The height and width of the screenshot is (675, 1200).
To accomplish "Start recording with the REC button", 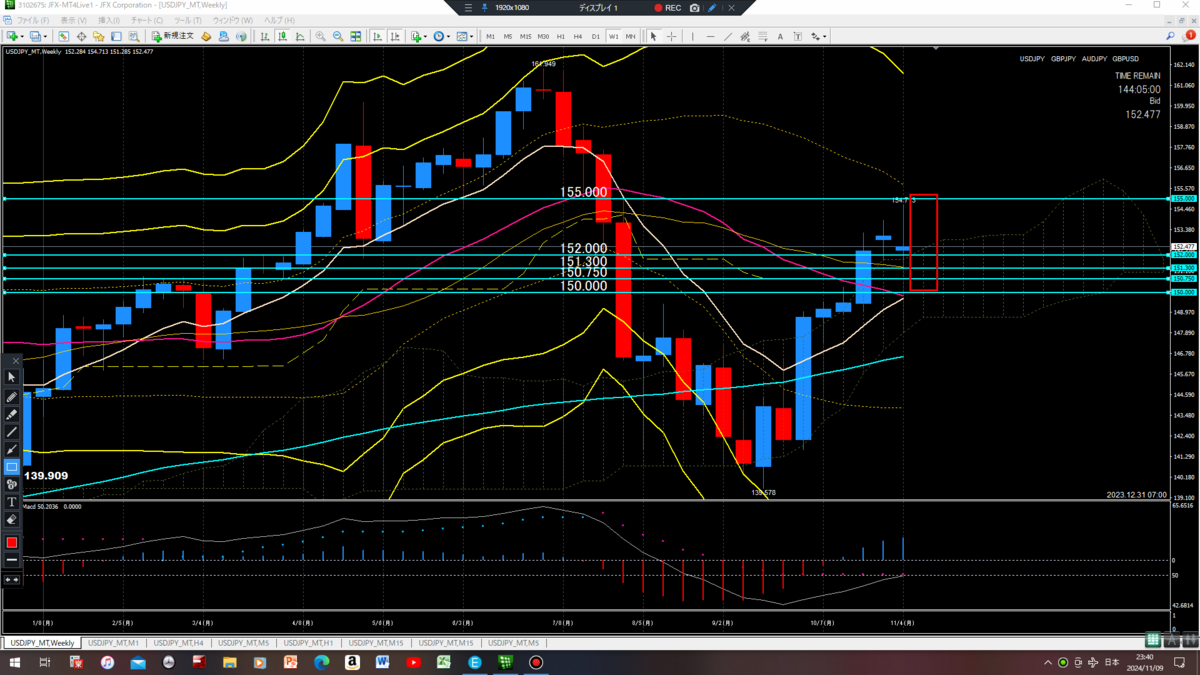I will coord(667,7).
